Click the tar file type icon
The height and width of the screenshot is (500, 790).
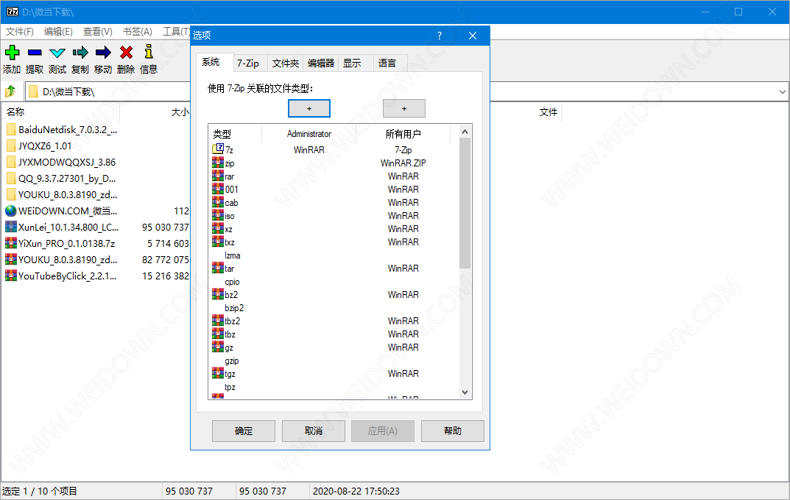point(218,268)
